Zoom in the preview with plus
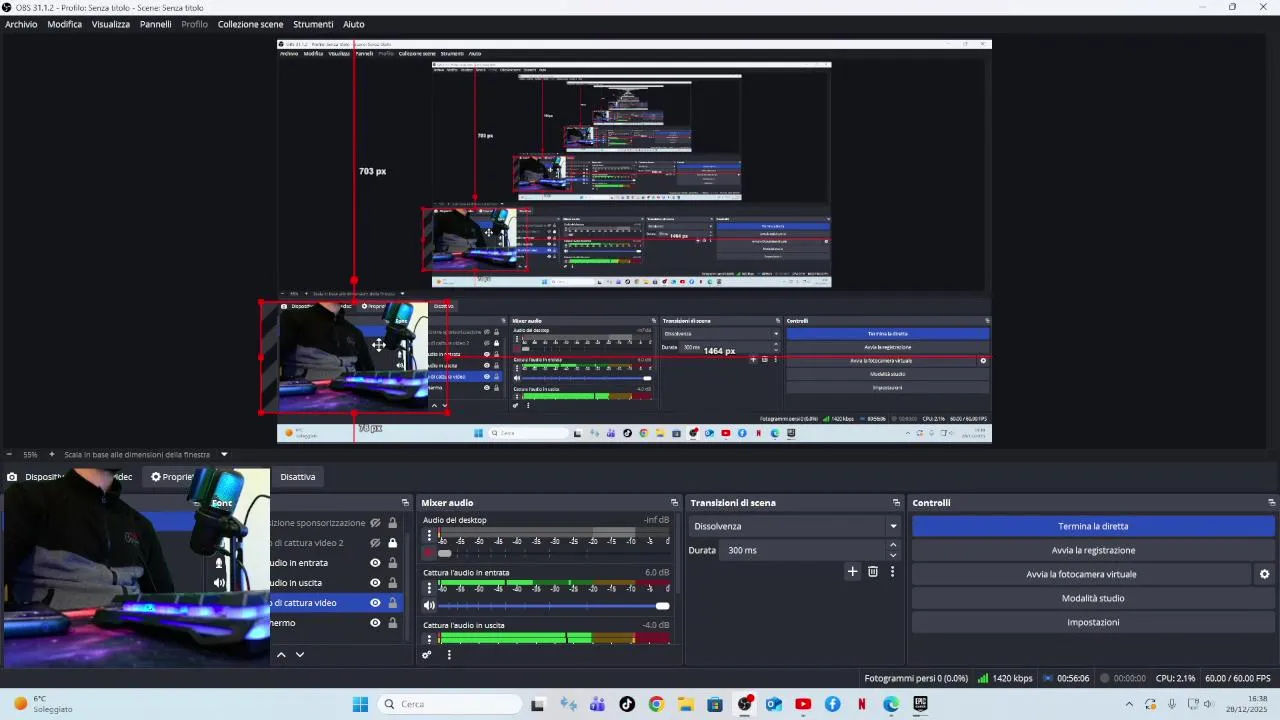1280x720 pixels. (x=52, y=454)
